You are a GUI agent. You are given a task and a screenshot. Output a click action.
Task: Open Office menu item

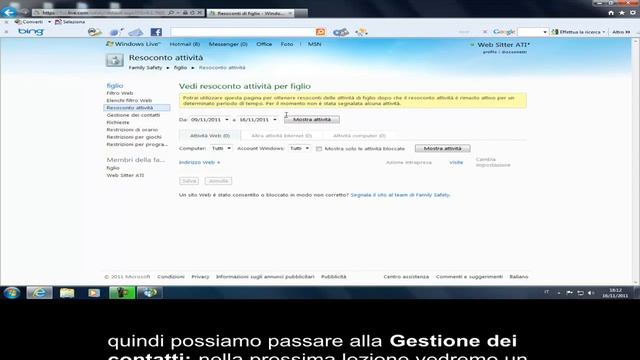click(264, 44)
